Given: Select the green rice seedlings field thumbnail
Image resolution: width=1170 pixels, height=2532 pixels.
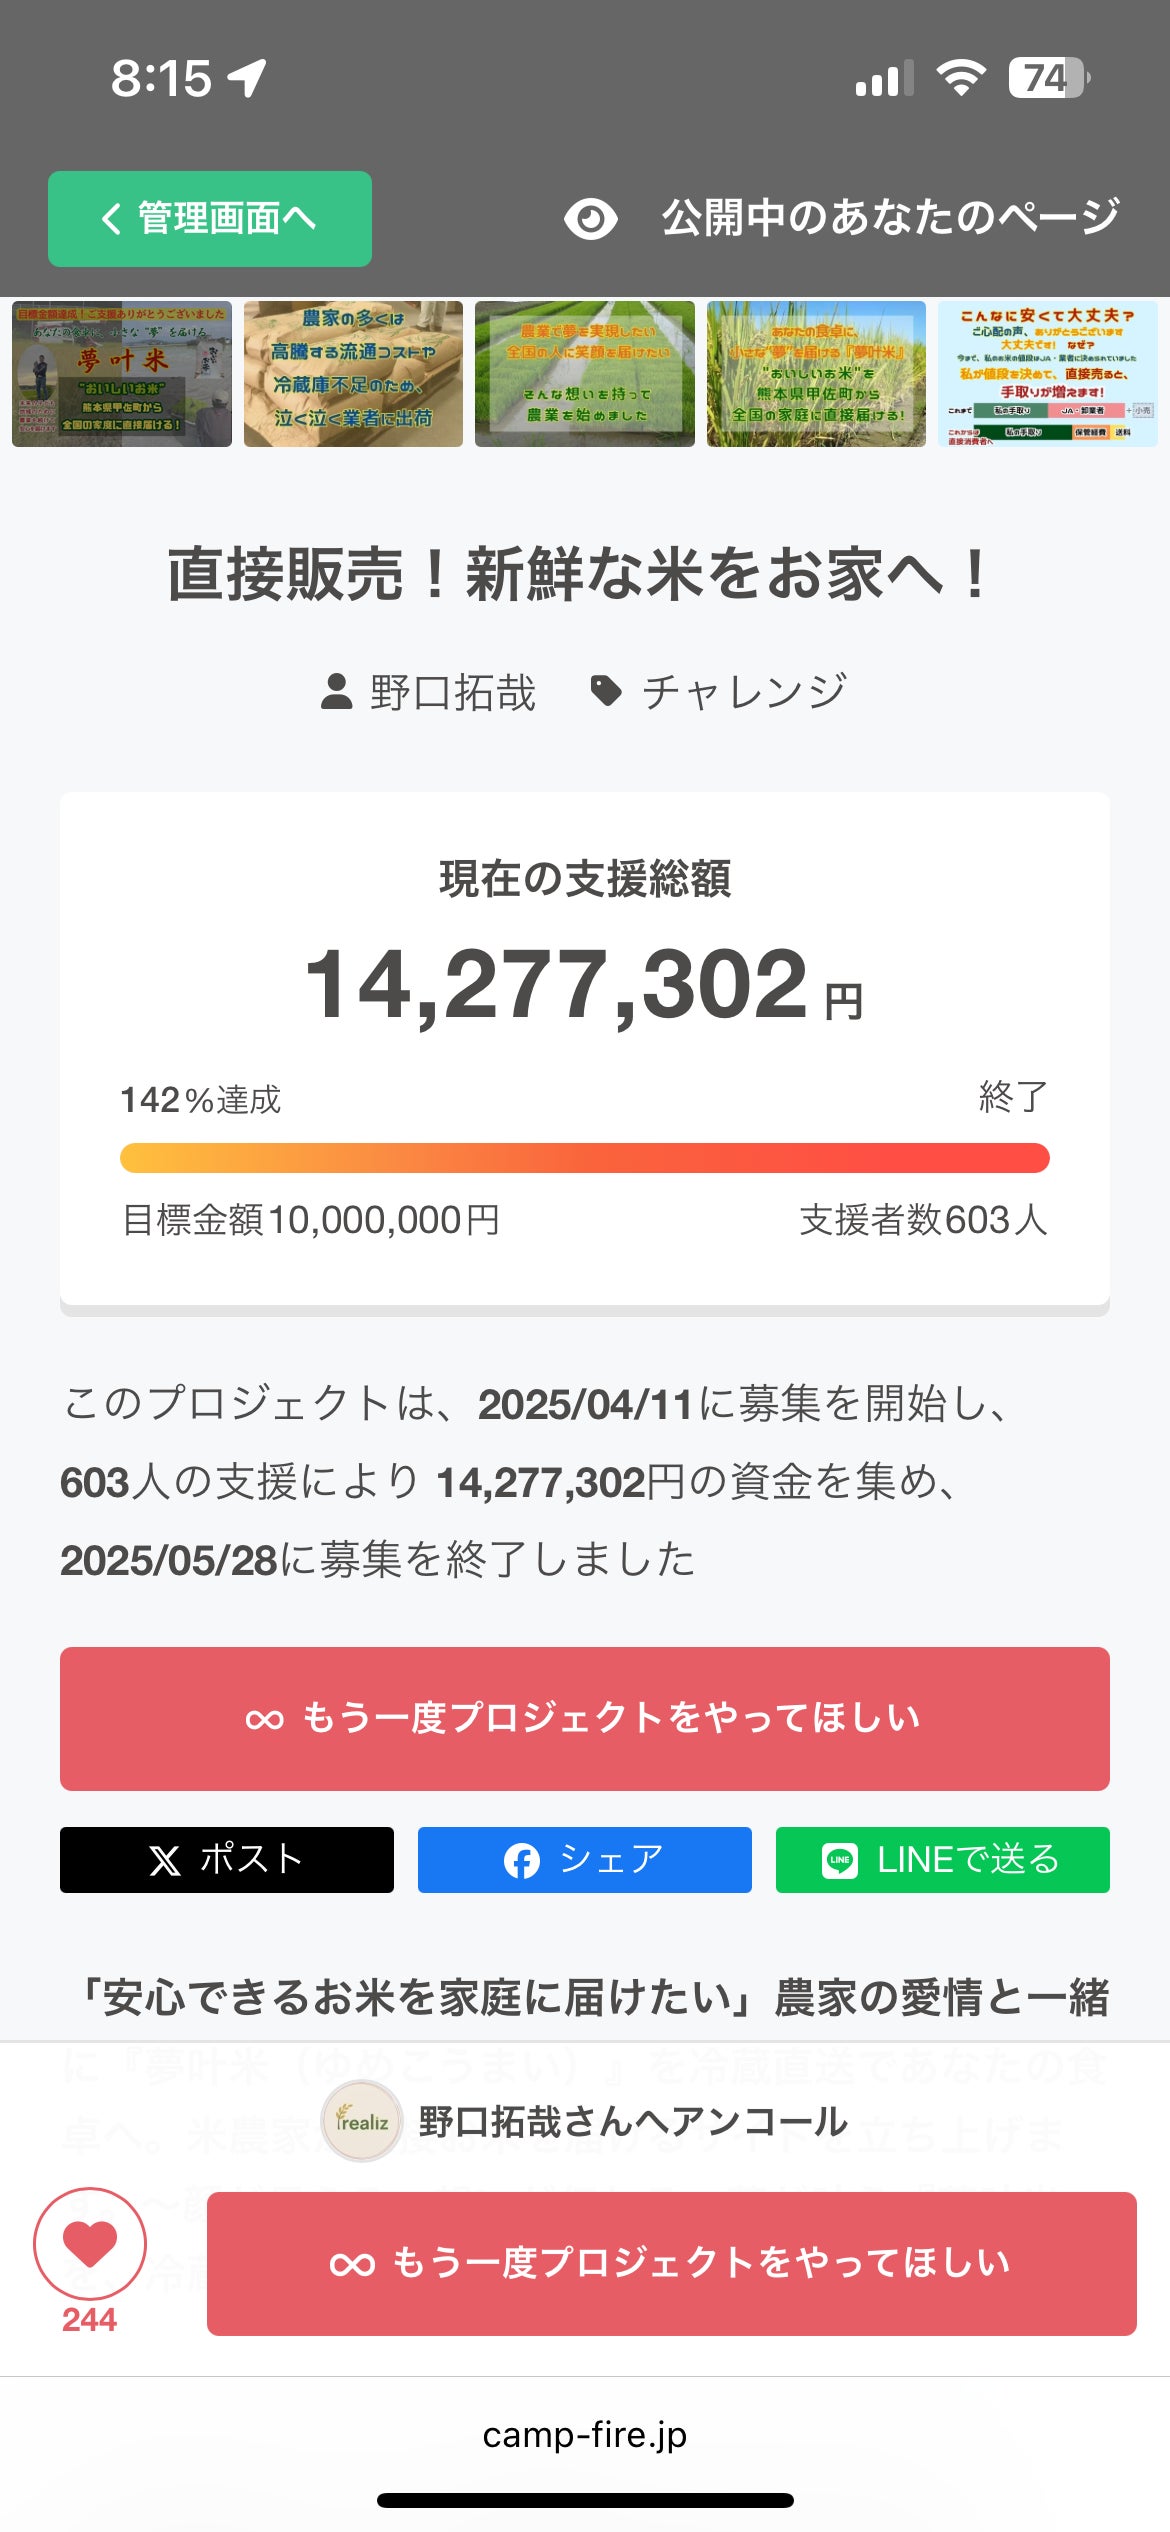Looking at the screenshot, I should point(585,374).
